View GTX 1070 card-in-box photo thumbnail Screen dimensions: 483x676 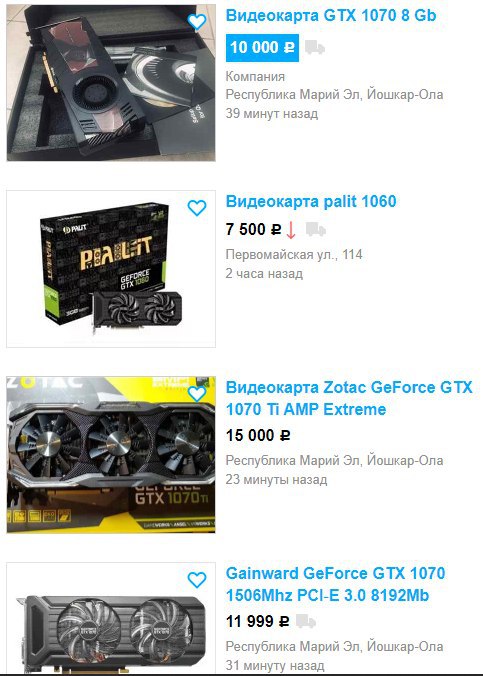click(111, 82)
